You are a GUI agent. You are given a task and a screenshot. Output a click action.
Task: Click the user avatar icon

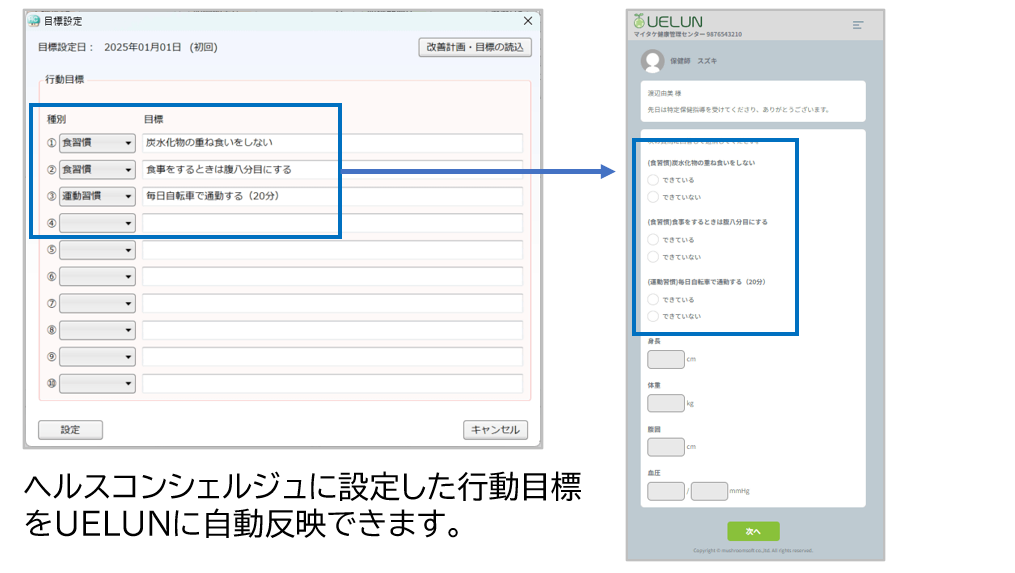point(652,61)
